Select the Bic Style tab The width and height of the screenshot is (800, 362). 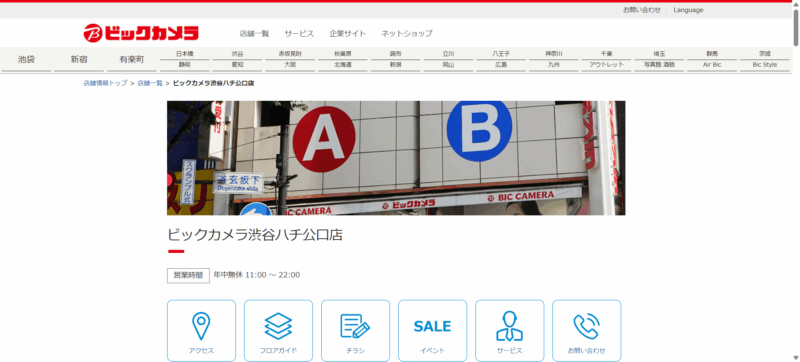coord(765,65)
